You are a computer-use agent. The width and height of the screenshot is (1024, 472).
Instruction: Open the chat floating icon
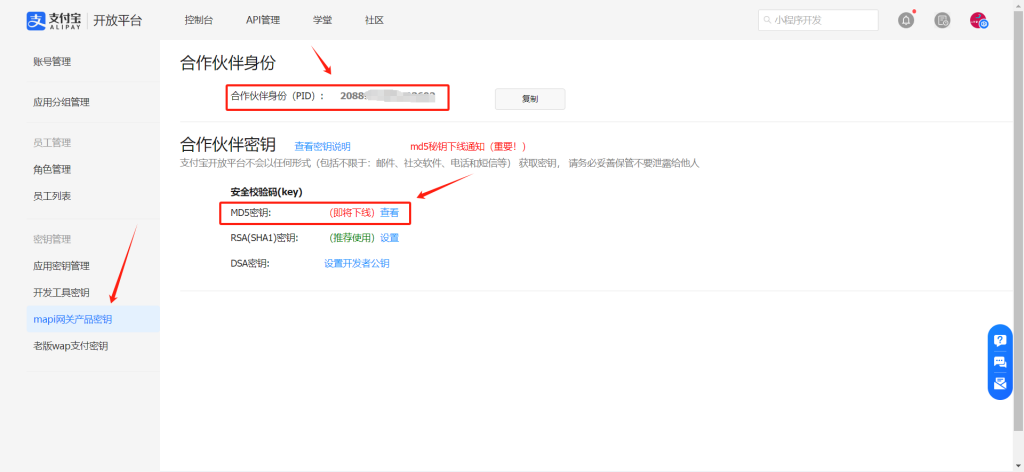1000,362
